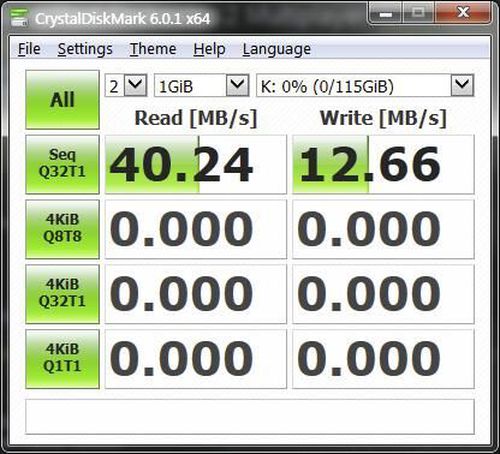Screen dimensions: 500x454
Task: Minimize the CrystalDiskMark window
Action: 386,13
